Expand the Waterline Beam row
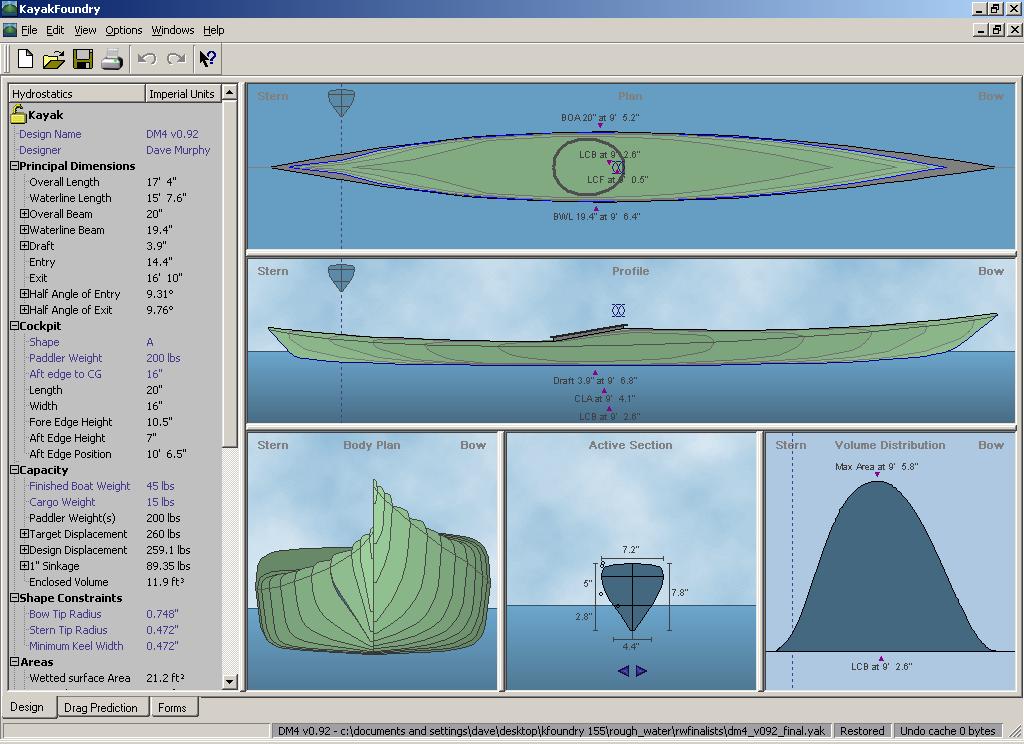Screen dimensions: 1024x744 click(x=24, y=230)
